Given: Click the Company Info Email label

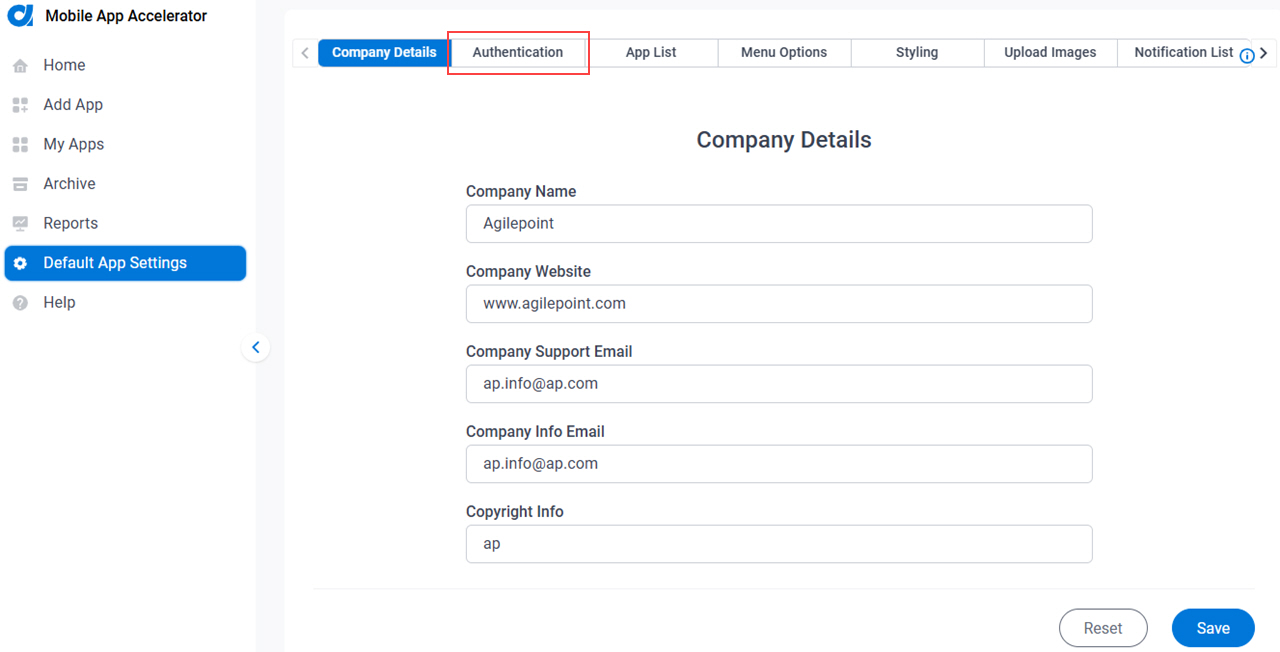Looking at the screenshot, I should coord(535,432).
